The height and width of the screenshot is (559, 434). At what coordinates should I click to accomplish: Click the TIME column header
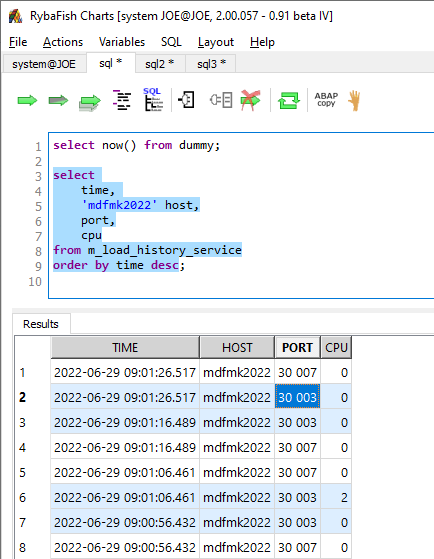point(125,347)
